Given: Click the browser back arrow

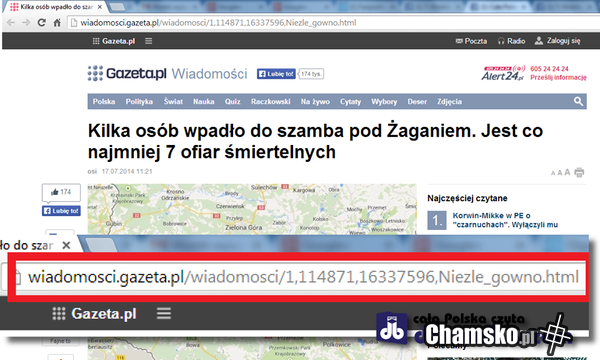Looking at the screenshot, I should (11, 23).
